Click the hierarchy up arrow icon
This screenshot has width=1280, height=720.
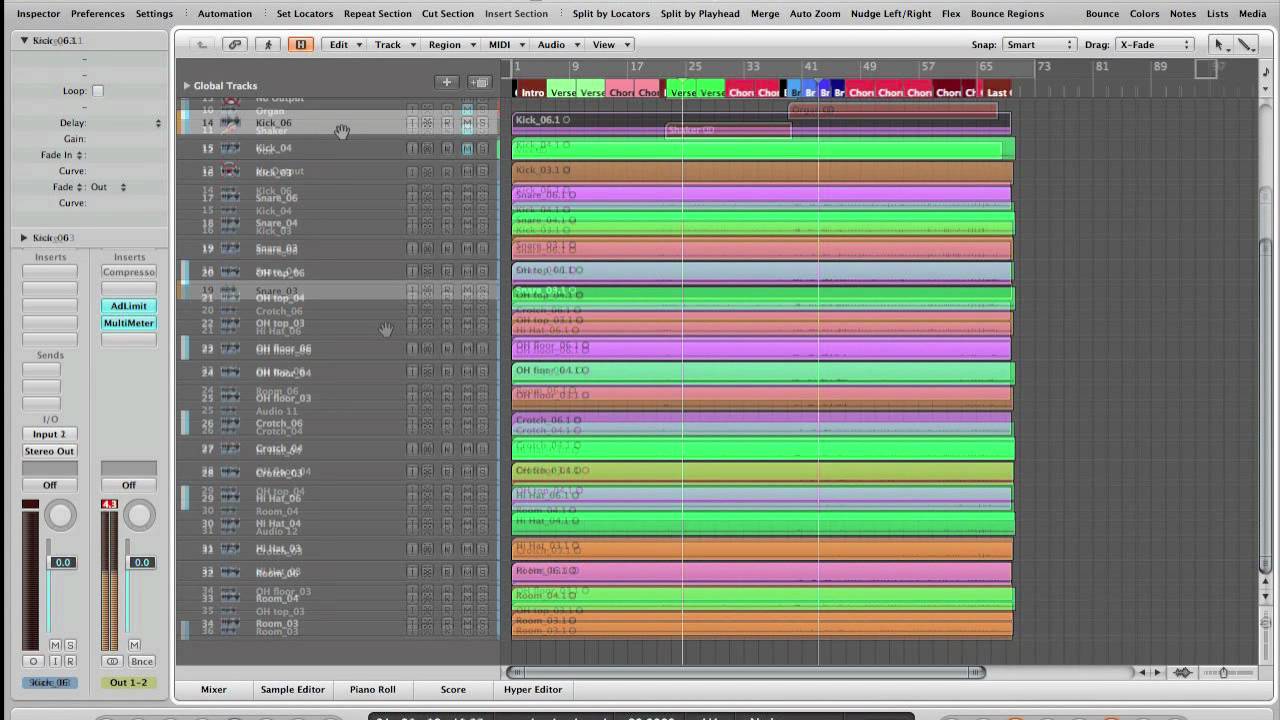pyautogui.click(x=202, y=44)
